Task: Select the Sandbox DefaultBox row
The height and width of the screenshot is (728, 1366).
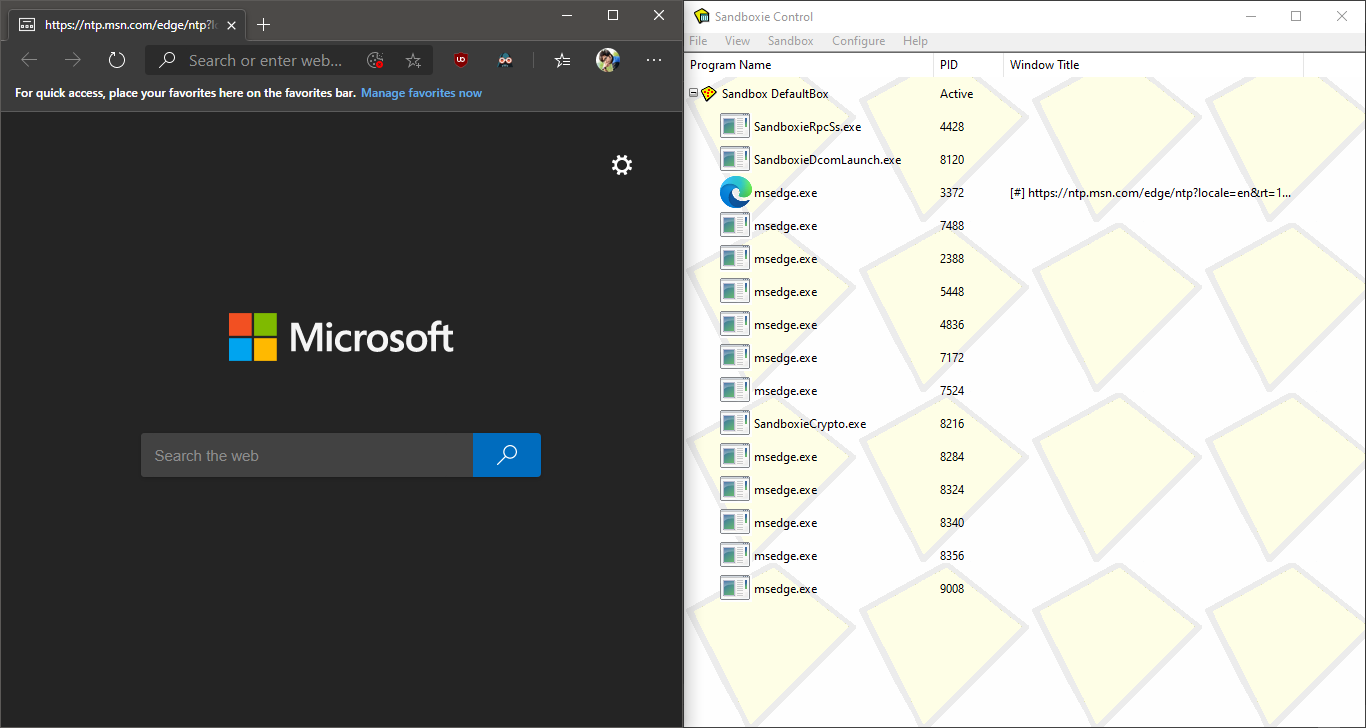Action: point(775,94)
